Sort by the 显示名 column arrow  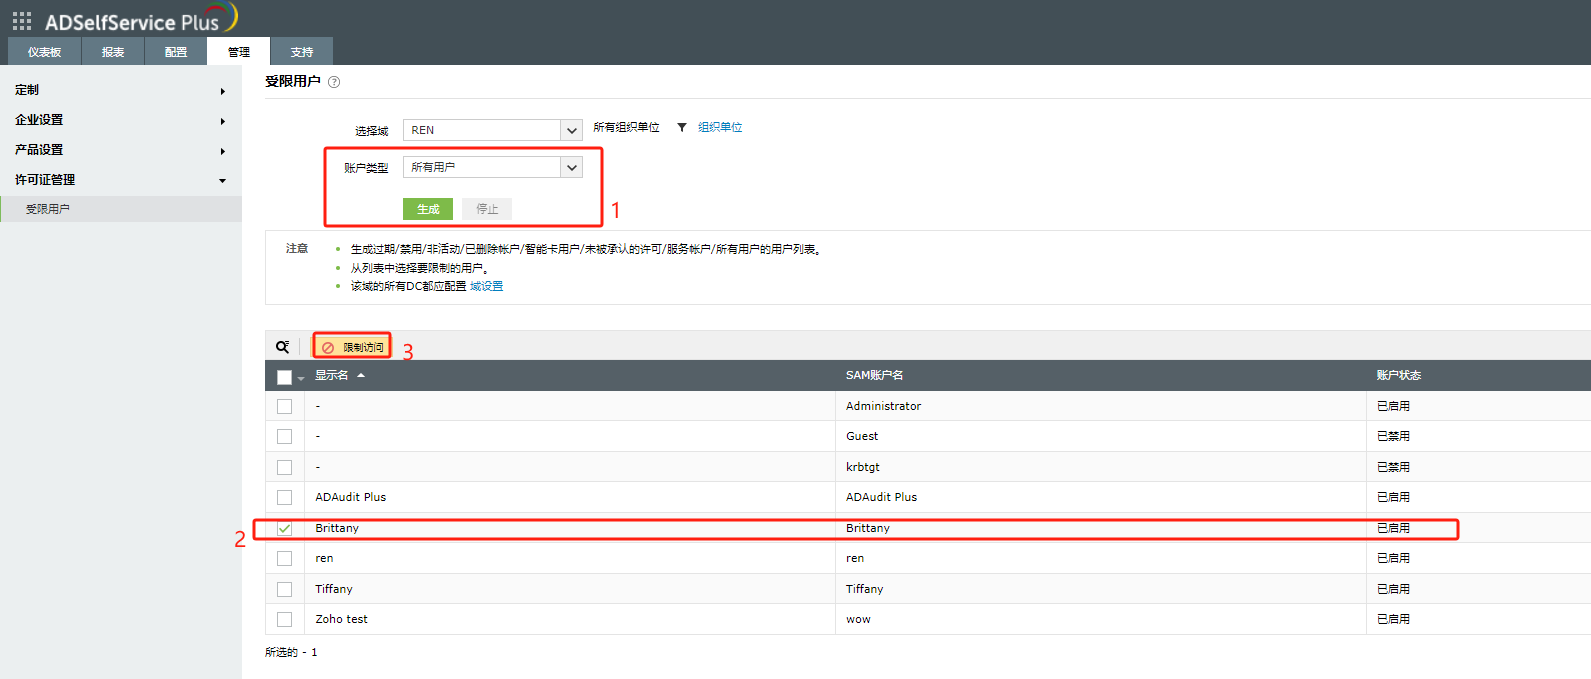pos(361,376)
